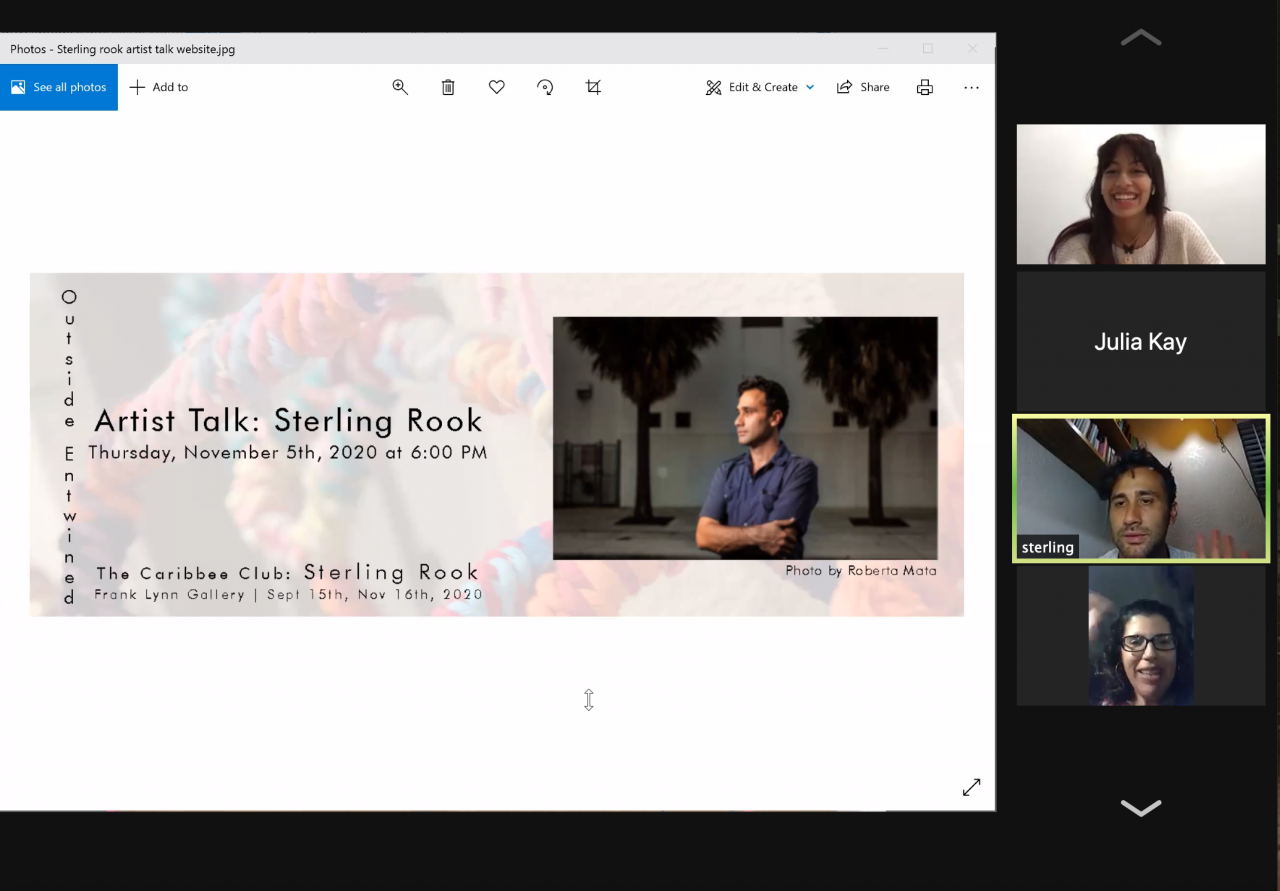Screen dimensions: 1280x891
Task: Click the Artist Talk banner image
Action: [x=496, y=444]
